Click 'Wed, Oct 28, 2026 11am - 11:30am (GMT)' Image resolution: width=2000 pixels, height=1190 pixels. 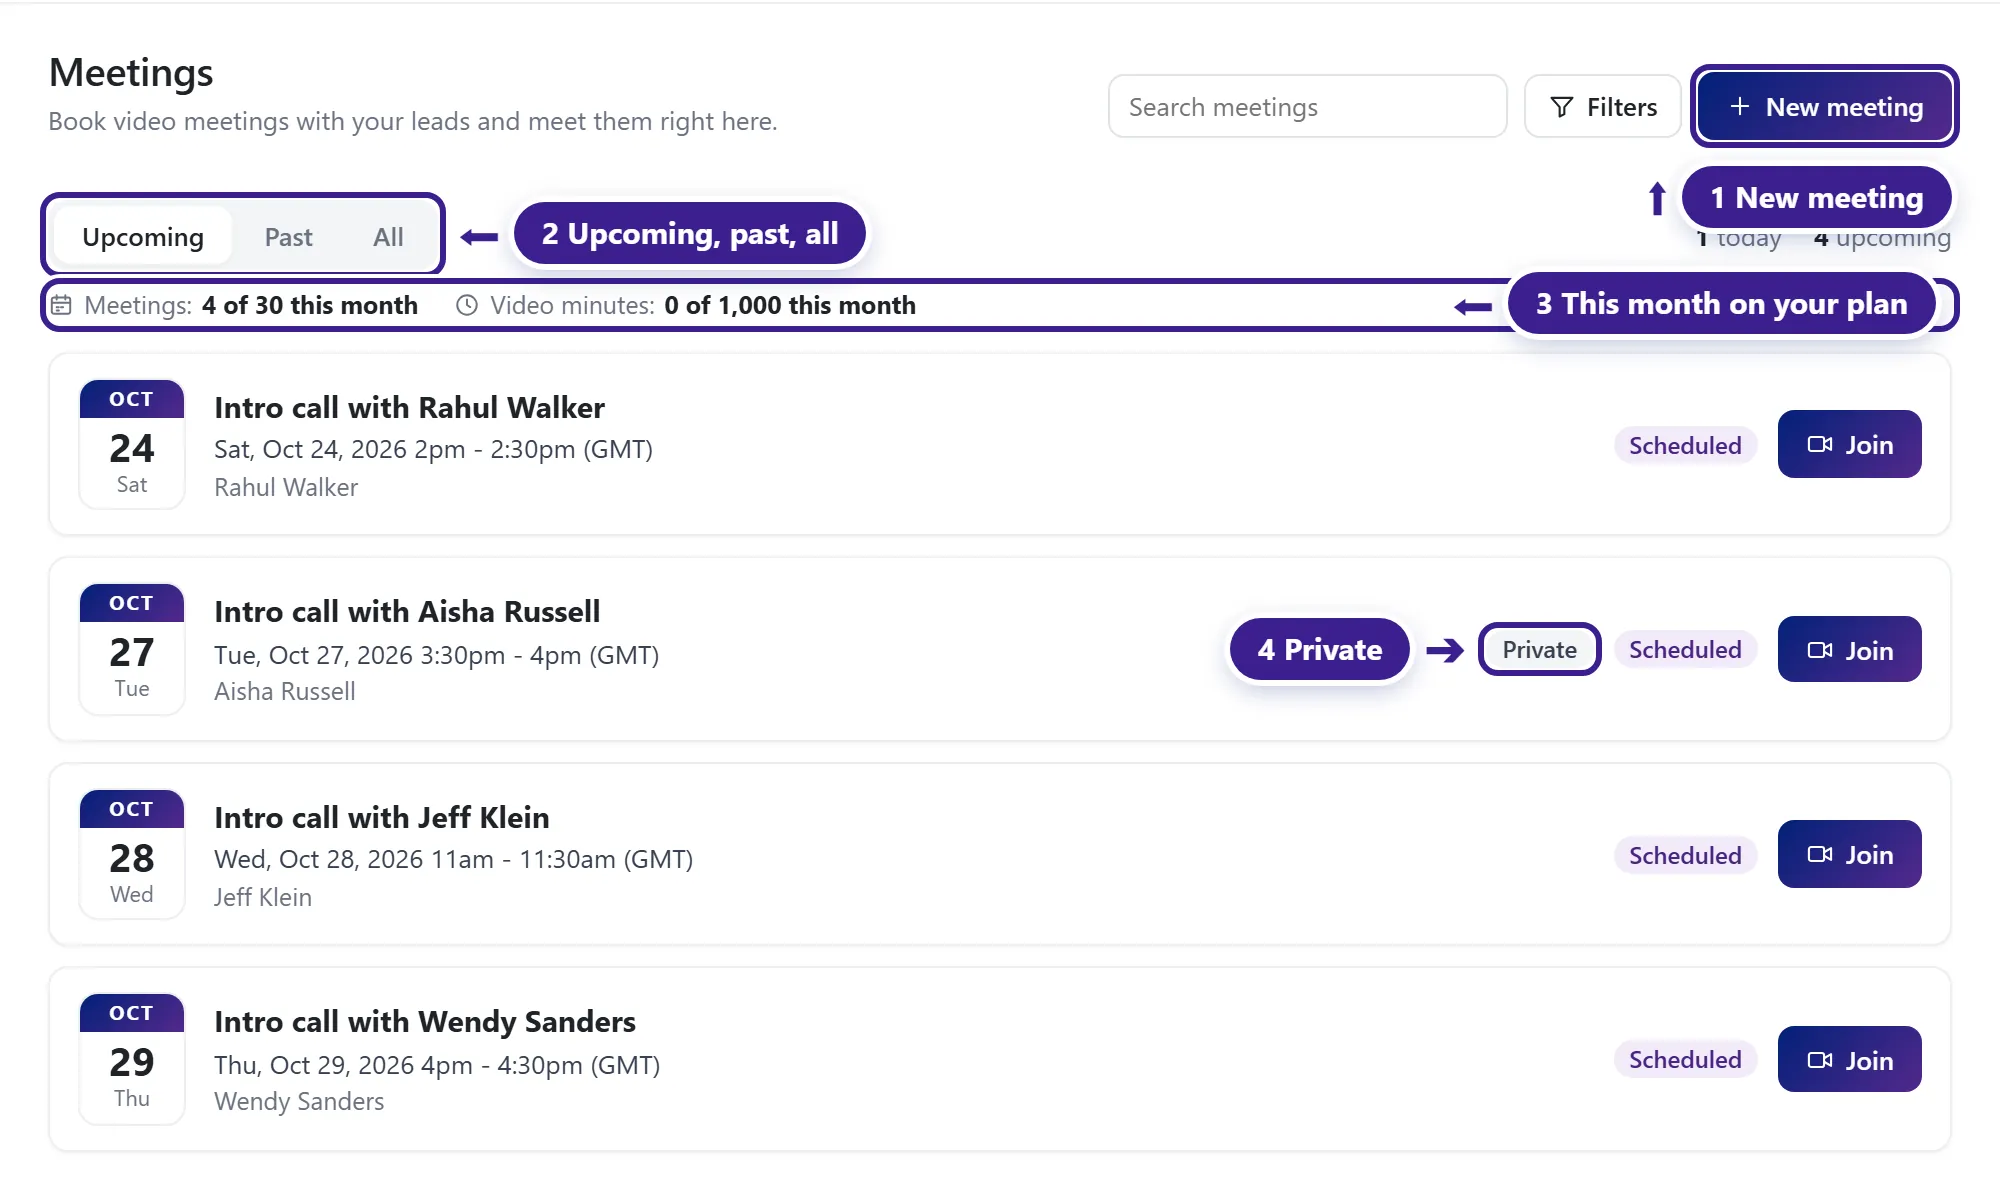coord(454,859)
